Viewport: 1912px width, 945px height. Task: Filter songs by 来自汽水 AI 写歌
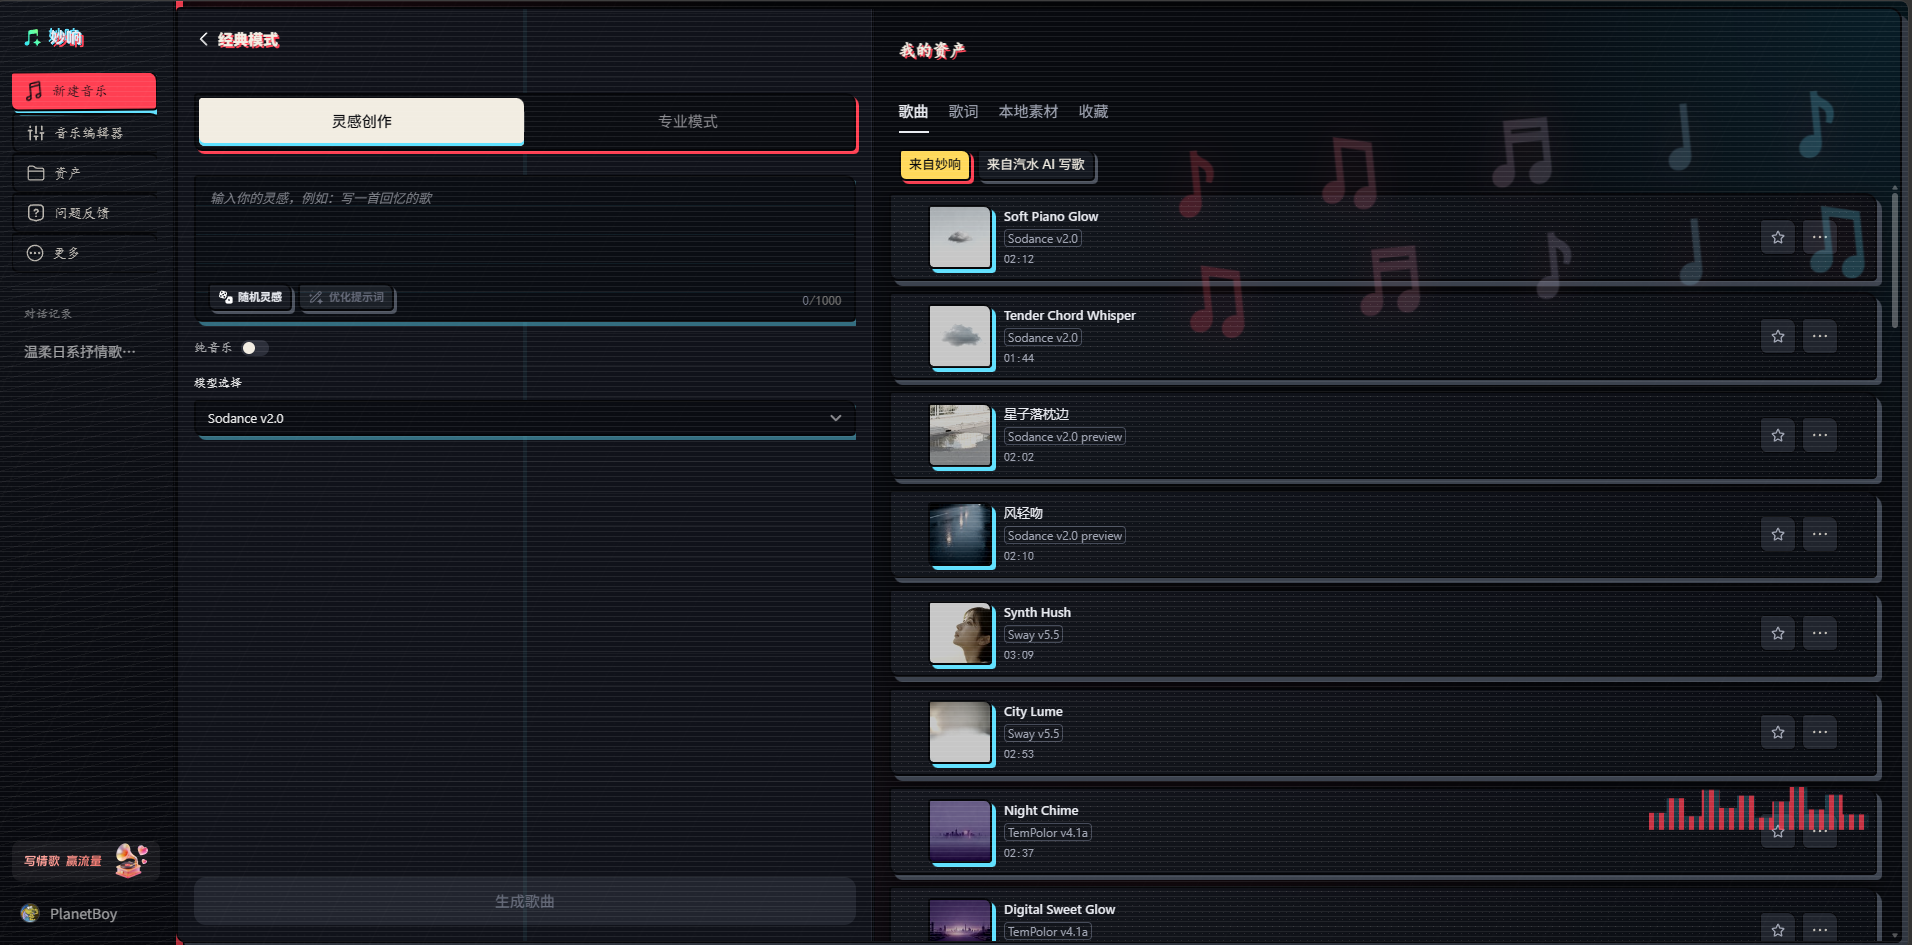1035,164
